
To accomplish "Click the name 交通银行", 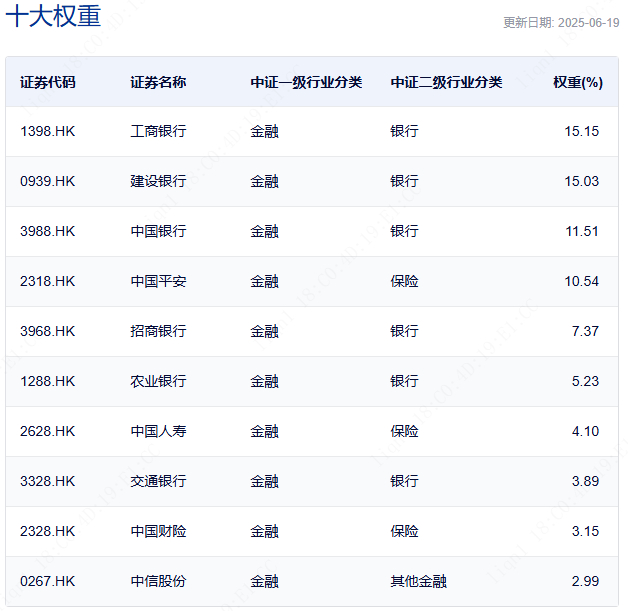I will [x=158, y=481].
